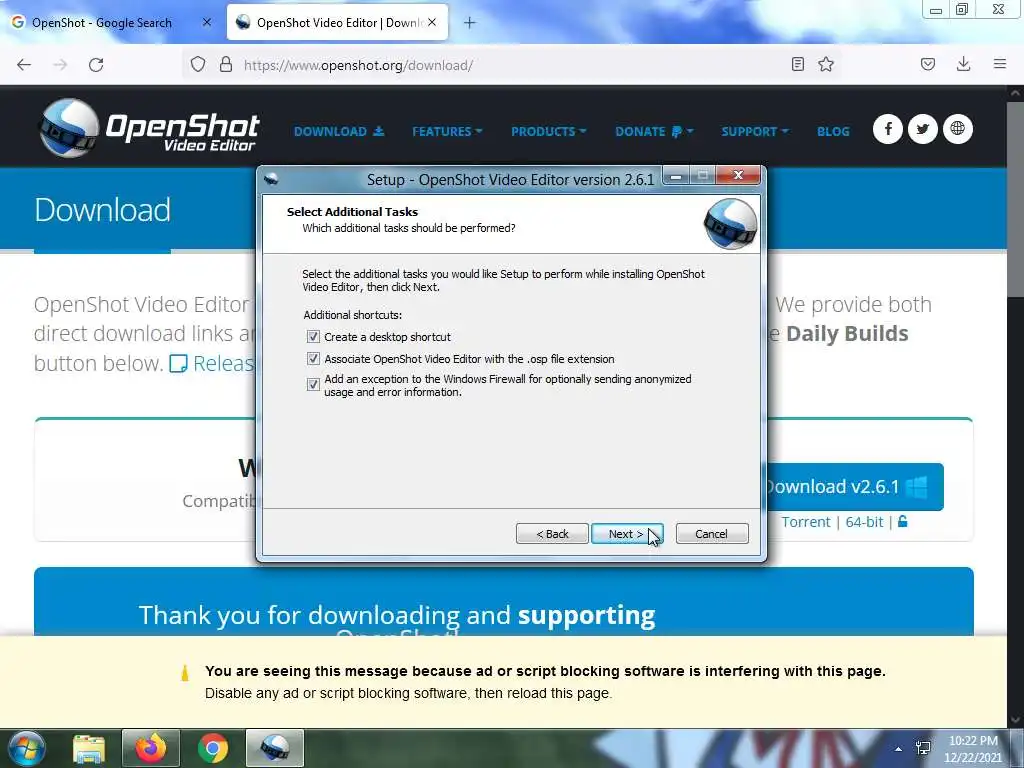Go to DOWNLOAD in the site navigation

(339, 131)
